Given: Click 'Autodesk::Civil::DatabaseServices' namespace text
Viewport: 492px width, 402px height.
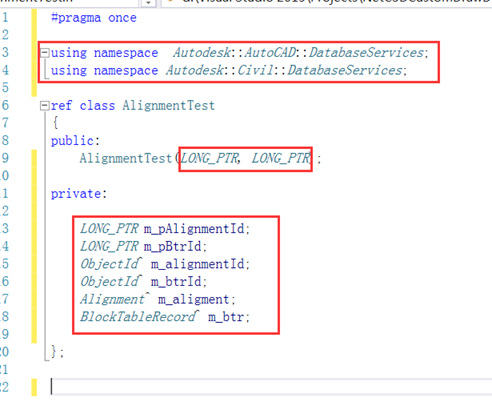Looking at the screenshot, I should pyautogui.click(x=284, y=70).
